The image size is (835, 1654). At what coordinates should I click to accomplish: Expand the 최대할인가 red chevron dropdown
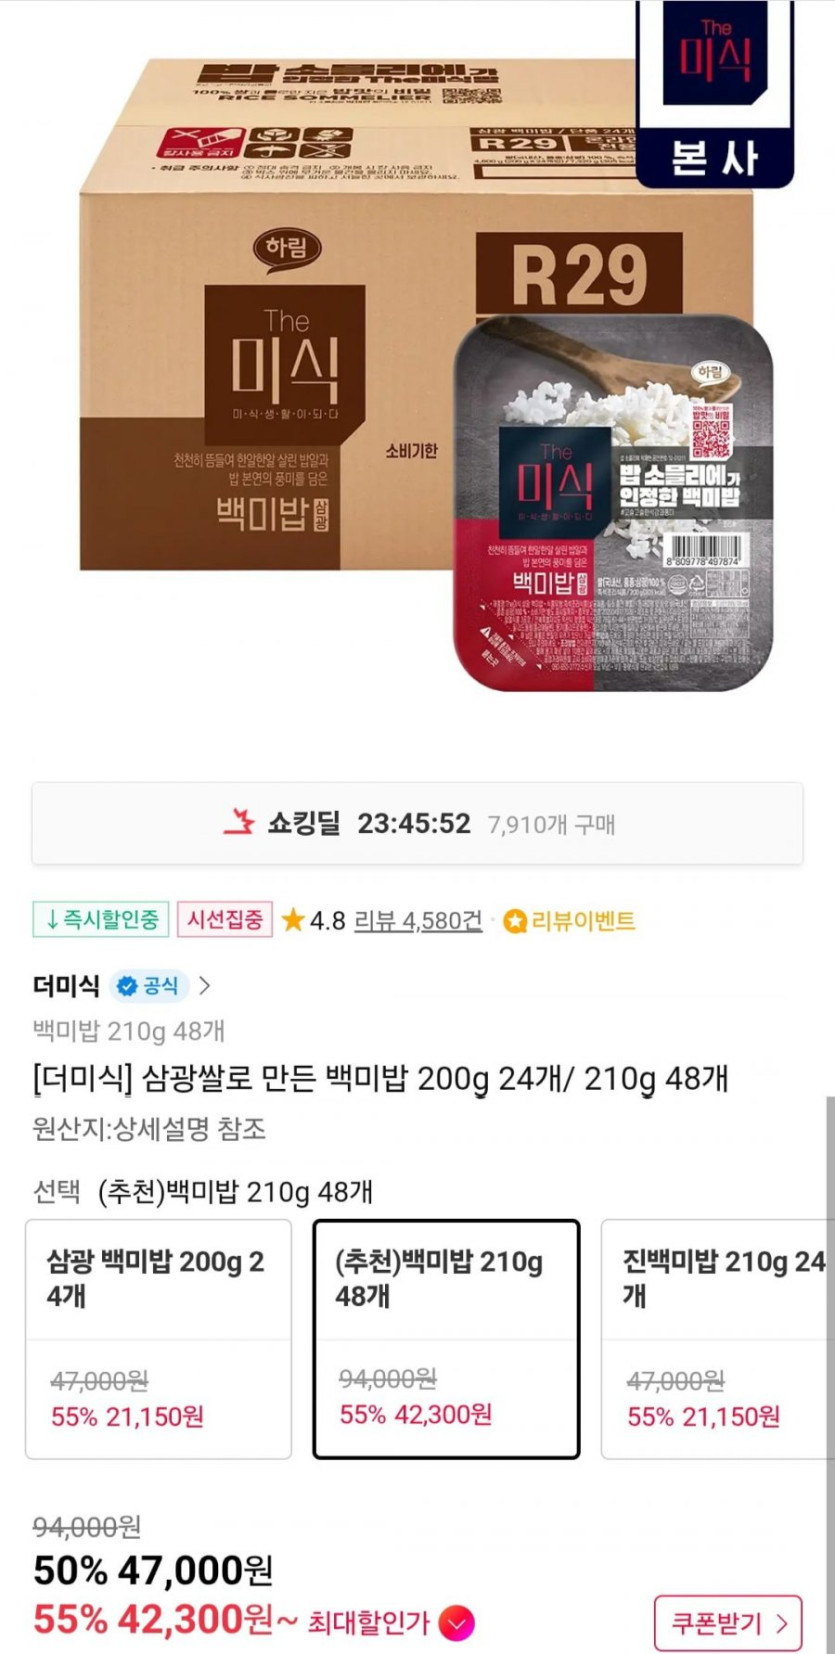click(x=457, y=1623)
